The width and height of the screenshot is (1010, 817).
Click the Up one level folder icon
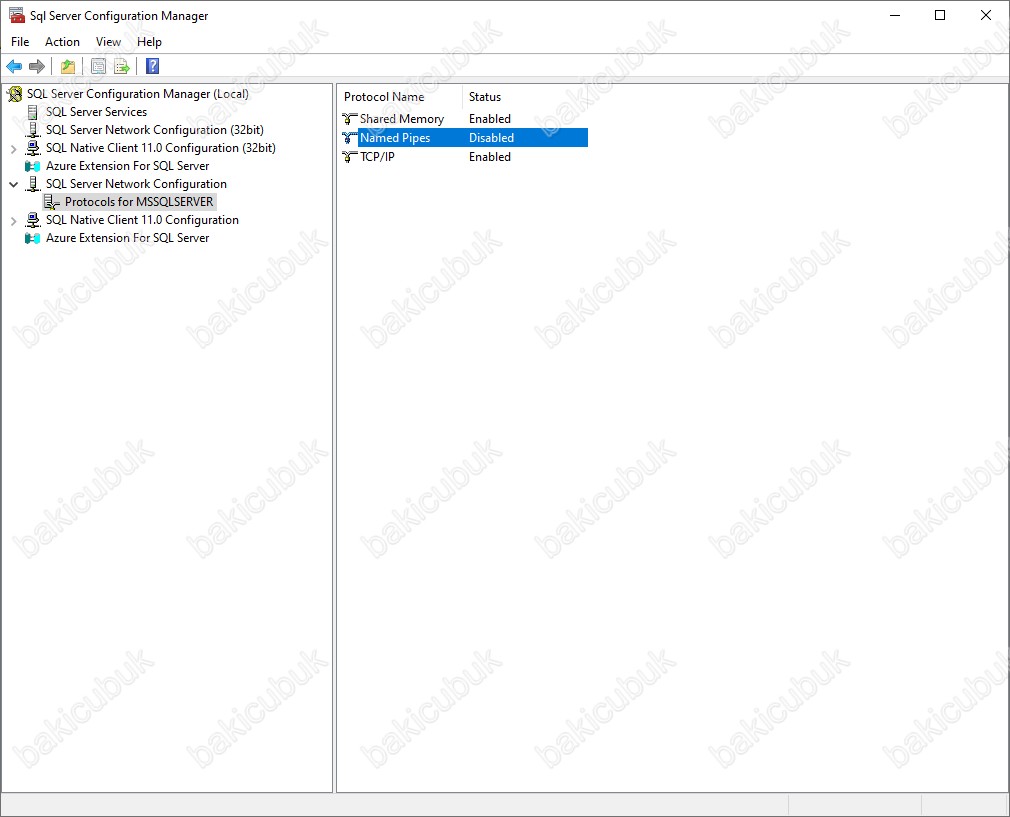(68, 66)
